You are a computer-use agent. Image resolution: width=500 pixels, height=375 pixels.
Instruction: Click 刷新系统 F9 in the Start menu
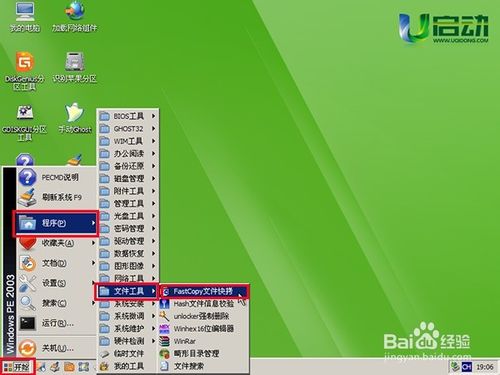(57, 197)
